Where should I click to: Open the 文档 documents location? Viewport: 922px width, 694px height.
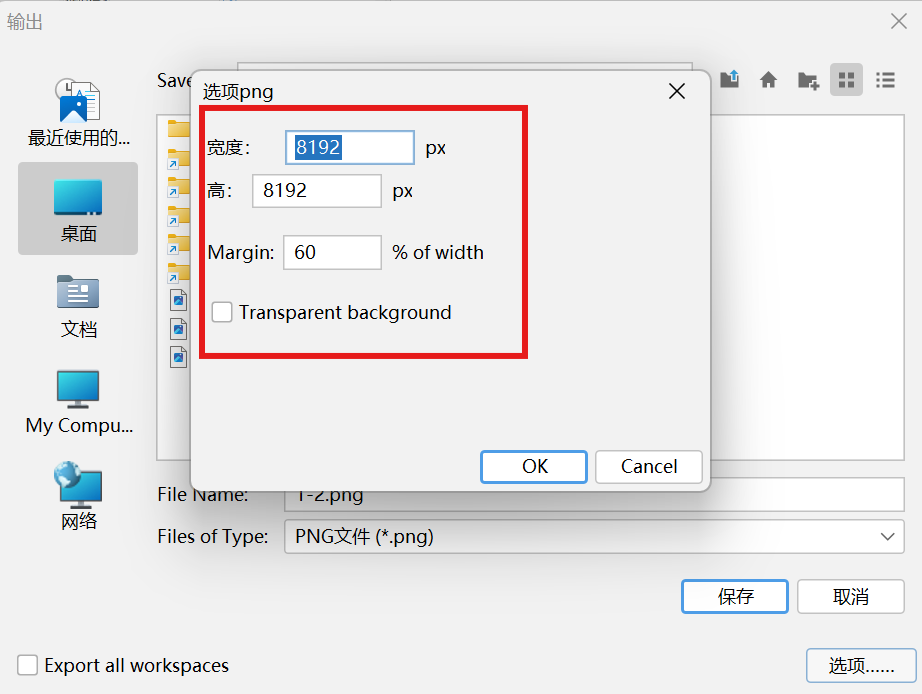tap(78, 306)
